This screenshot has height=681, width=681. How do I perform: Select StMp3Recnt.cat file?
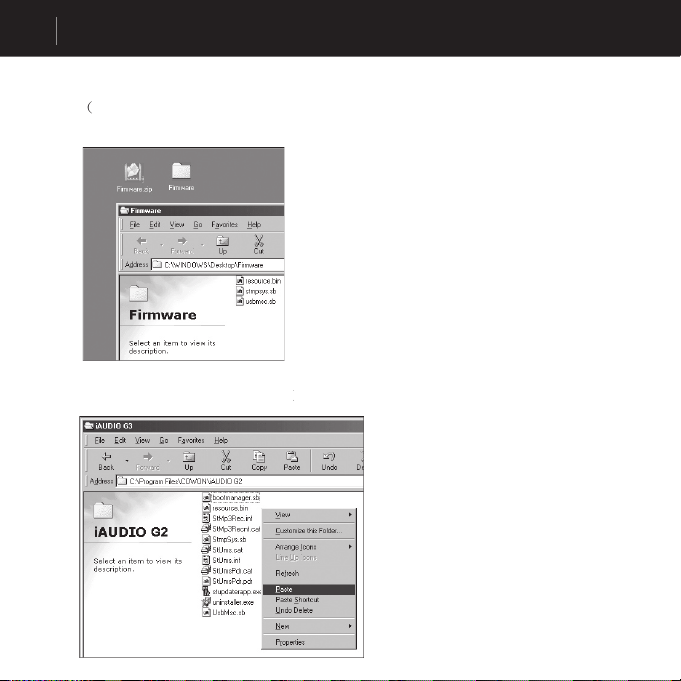[231, 529]
